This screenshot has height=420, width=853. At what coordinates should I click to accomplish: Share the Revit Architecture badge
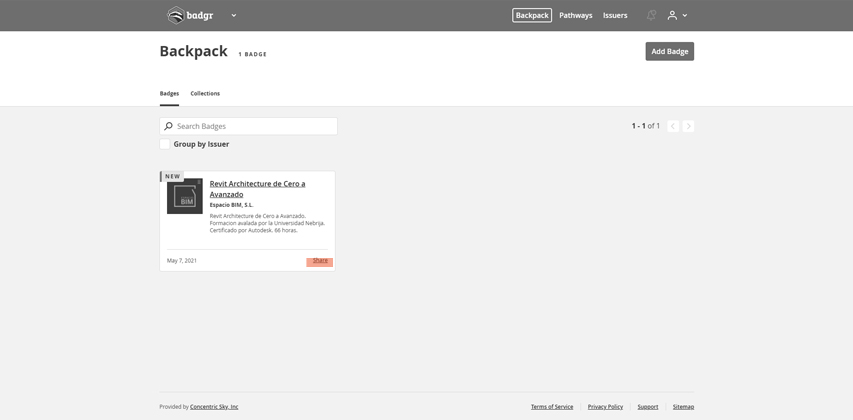[x=320, y=261]
